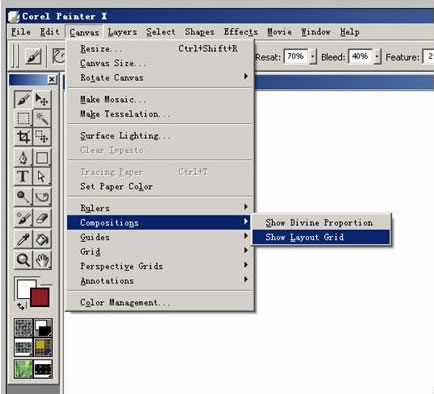
Task: Select the Eraser tool
Action: click(42, 218)
